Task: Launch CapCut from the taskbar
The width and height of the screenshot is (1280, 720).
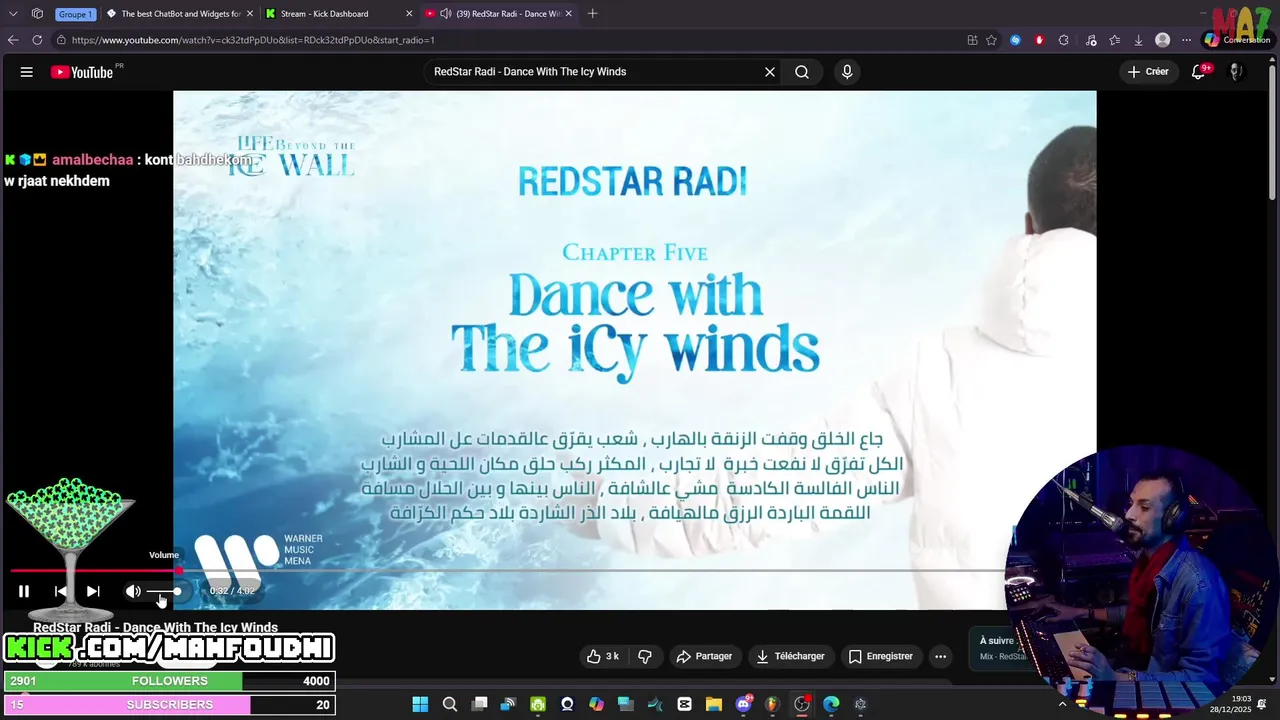Action: (x=684, y=704)
